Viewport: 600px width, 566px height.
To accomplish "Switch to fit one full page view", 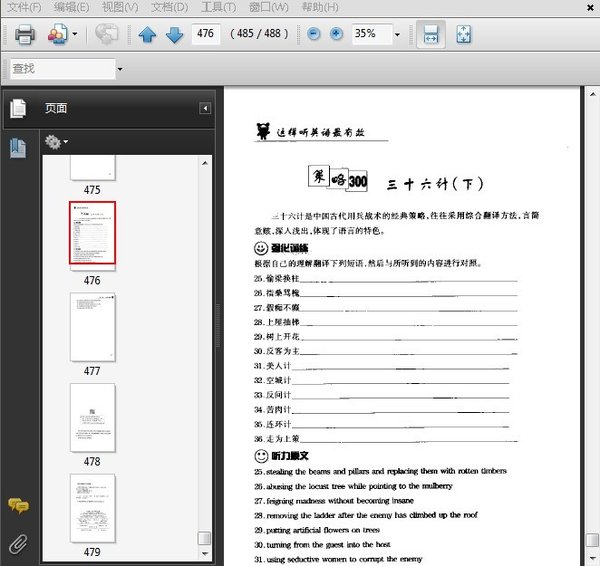I will pyautogui.click(x=463, y=34).
